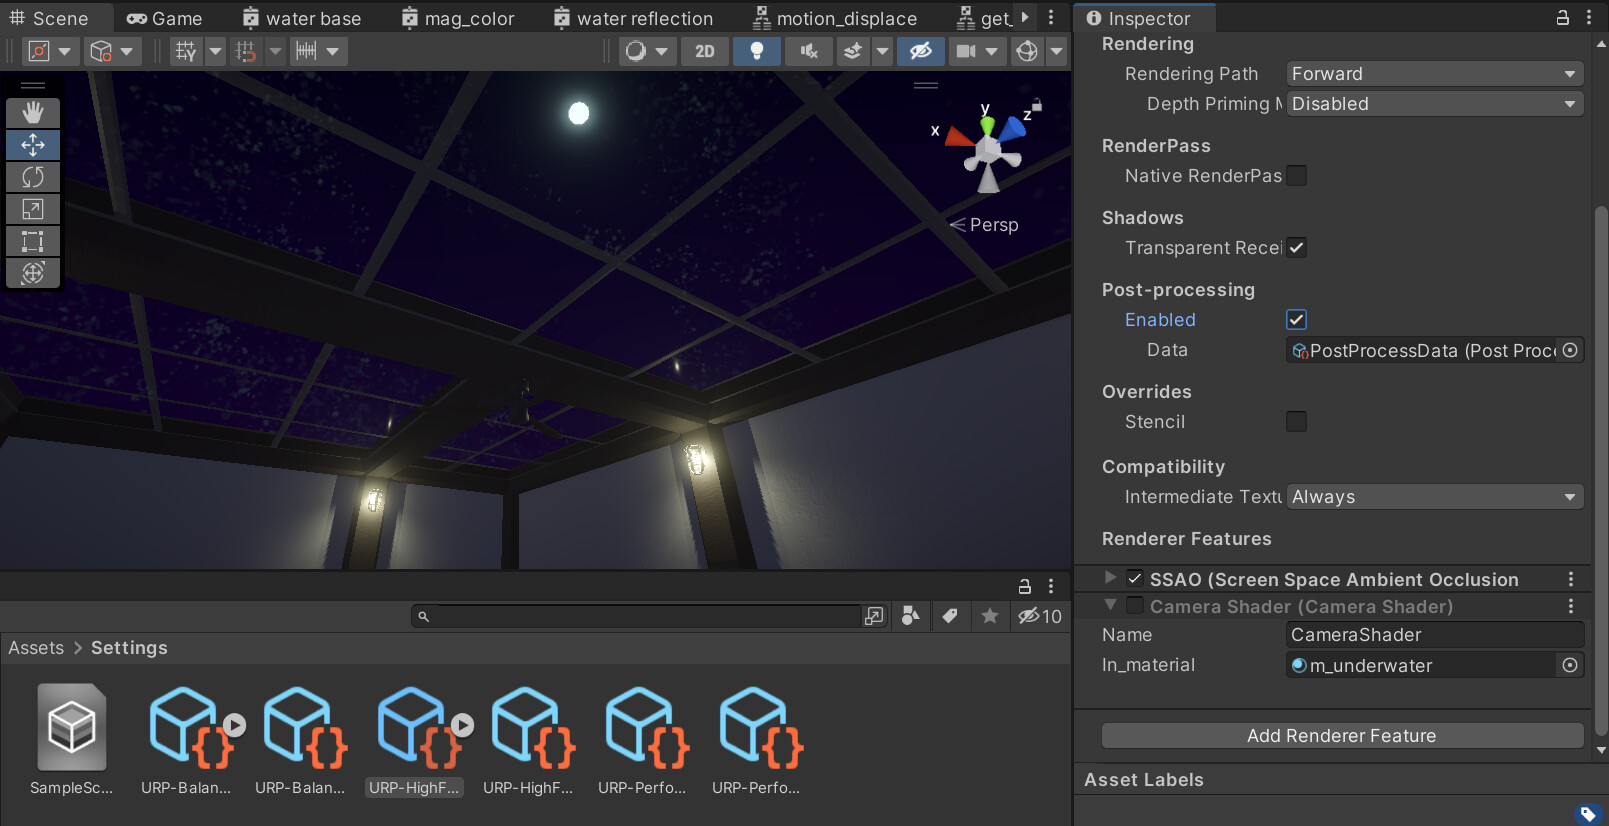The width and height of the screenshot is (1609, 826).
Task: Expand the SSAO renderer feature
Action: tap(1110, 578)
